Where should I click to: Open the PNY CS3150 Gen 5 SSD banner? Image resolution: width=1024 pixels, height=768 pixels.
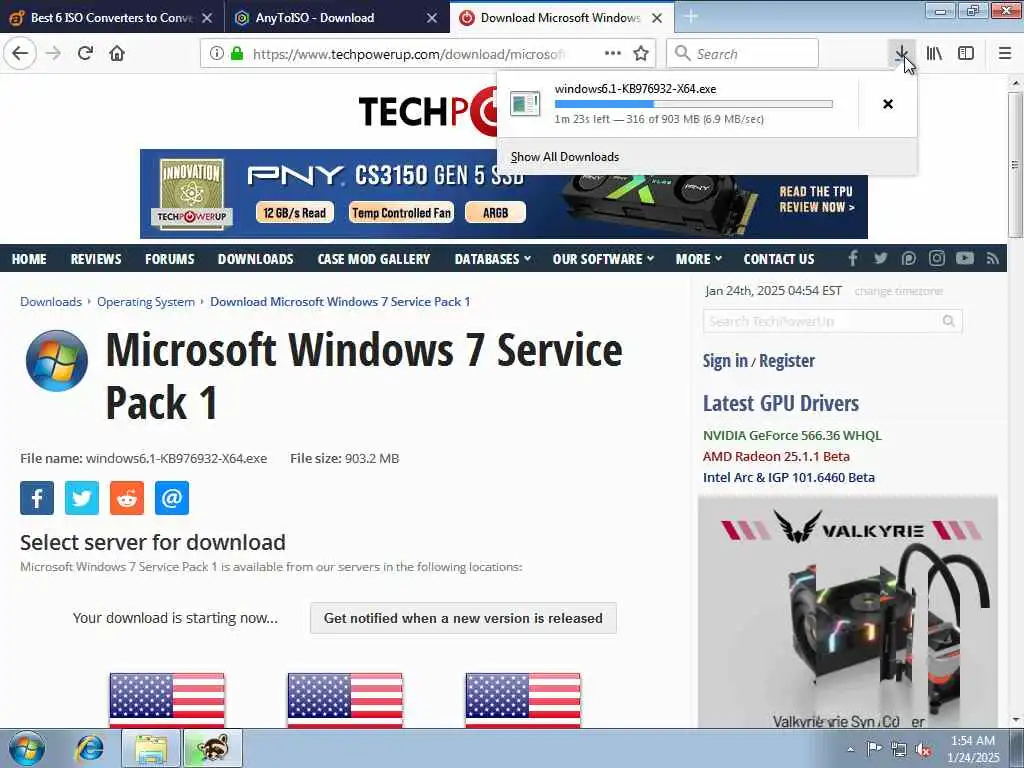504,194
